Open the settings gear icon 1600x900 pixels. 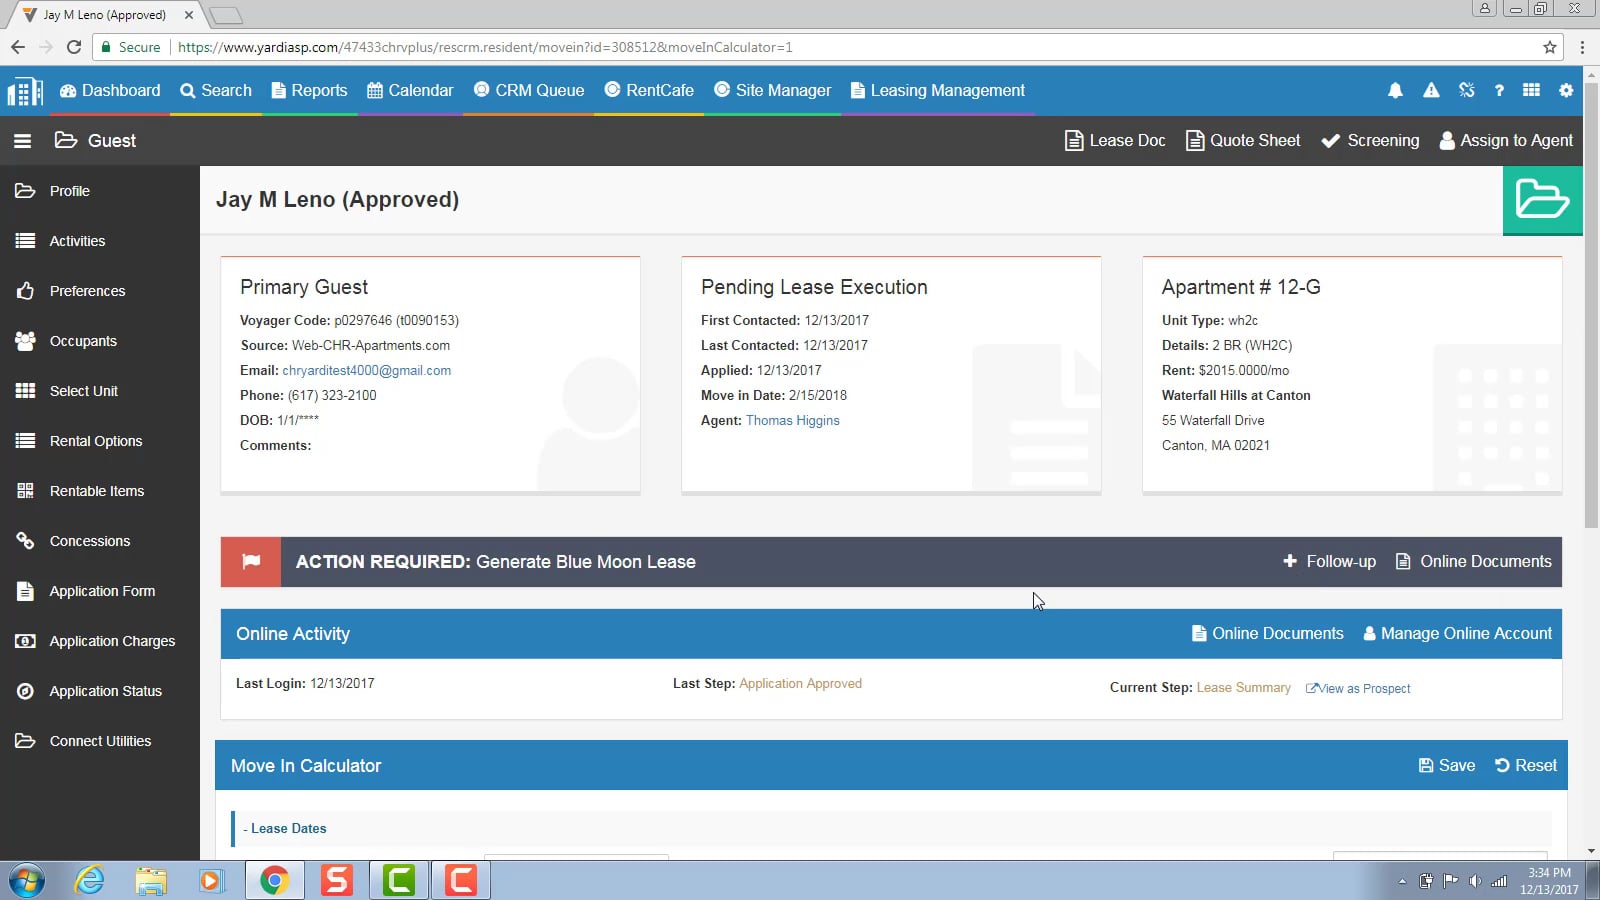[x=1564, y=90]
